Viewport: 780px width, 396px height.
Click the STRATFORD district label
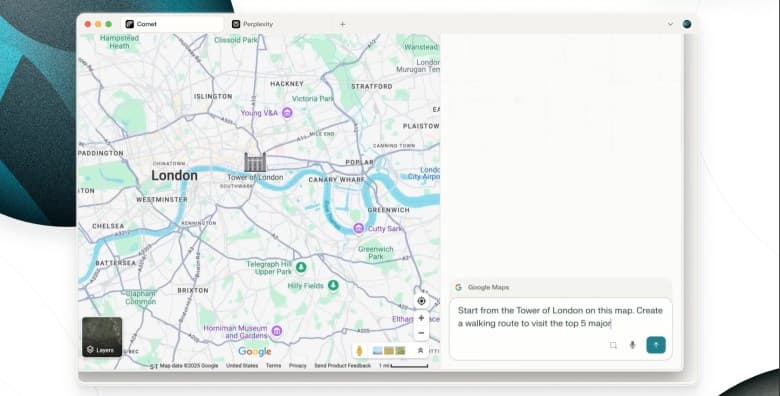coord(372,86)
